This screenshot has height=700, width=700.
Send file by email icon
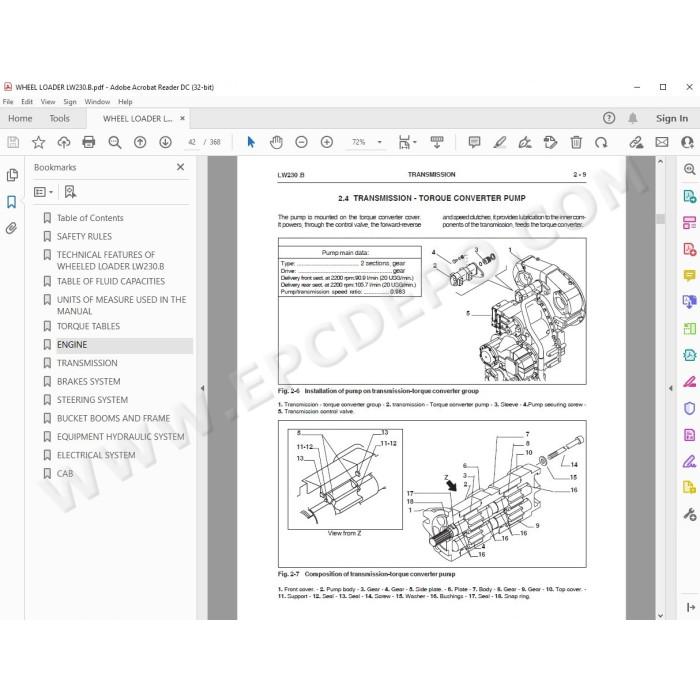click(x=662, y=142)
